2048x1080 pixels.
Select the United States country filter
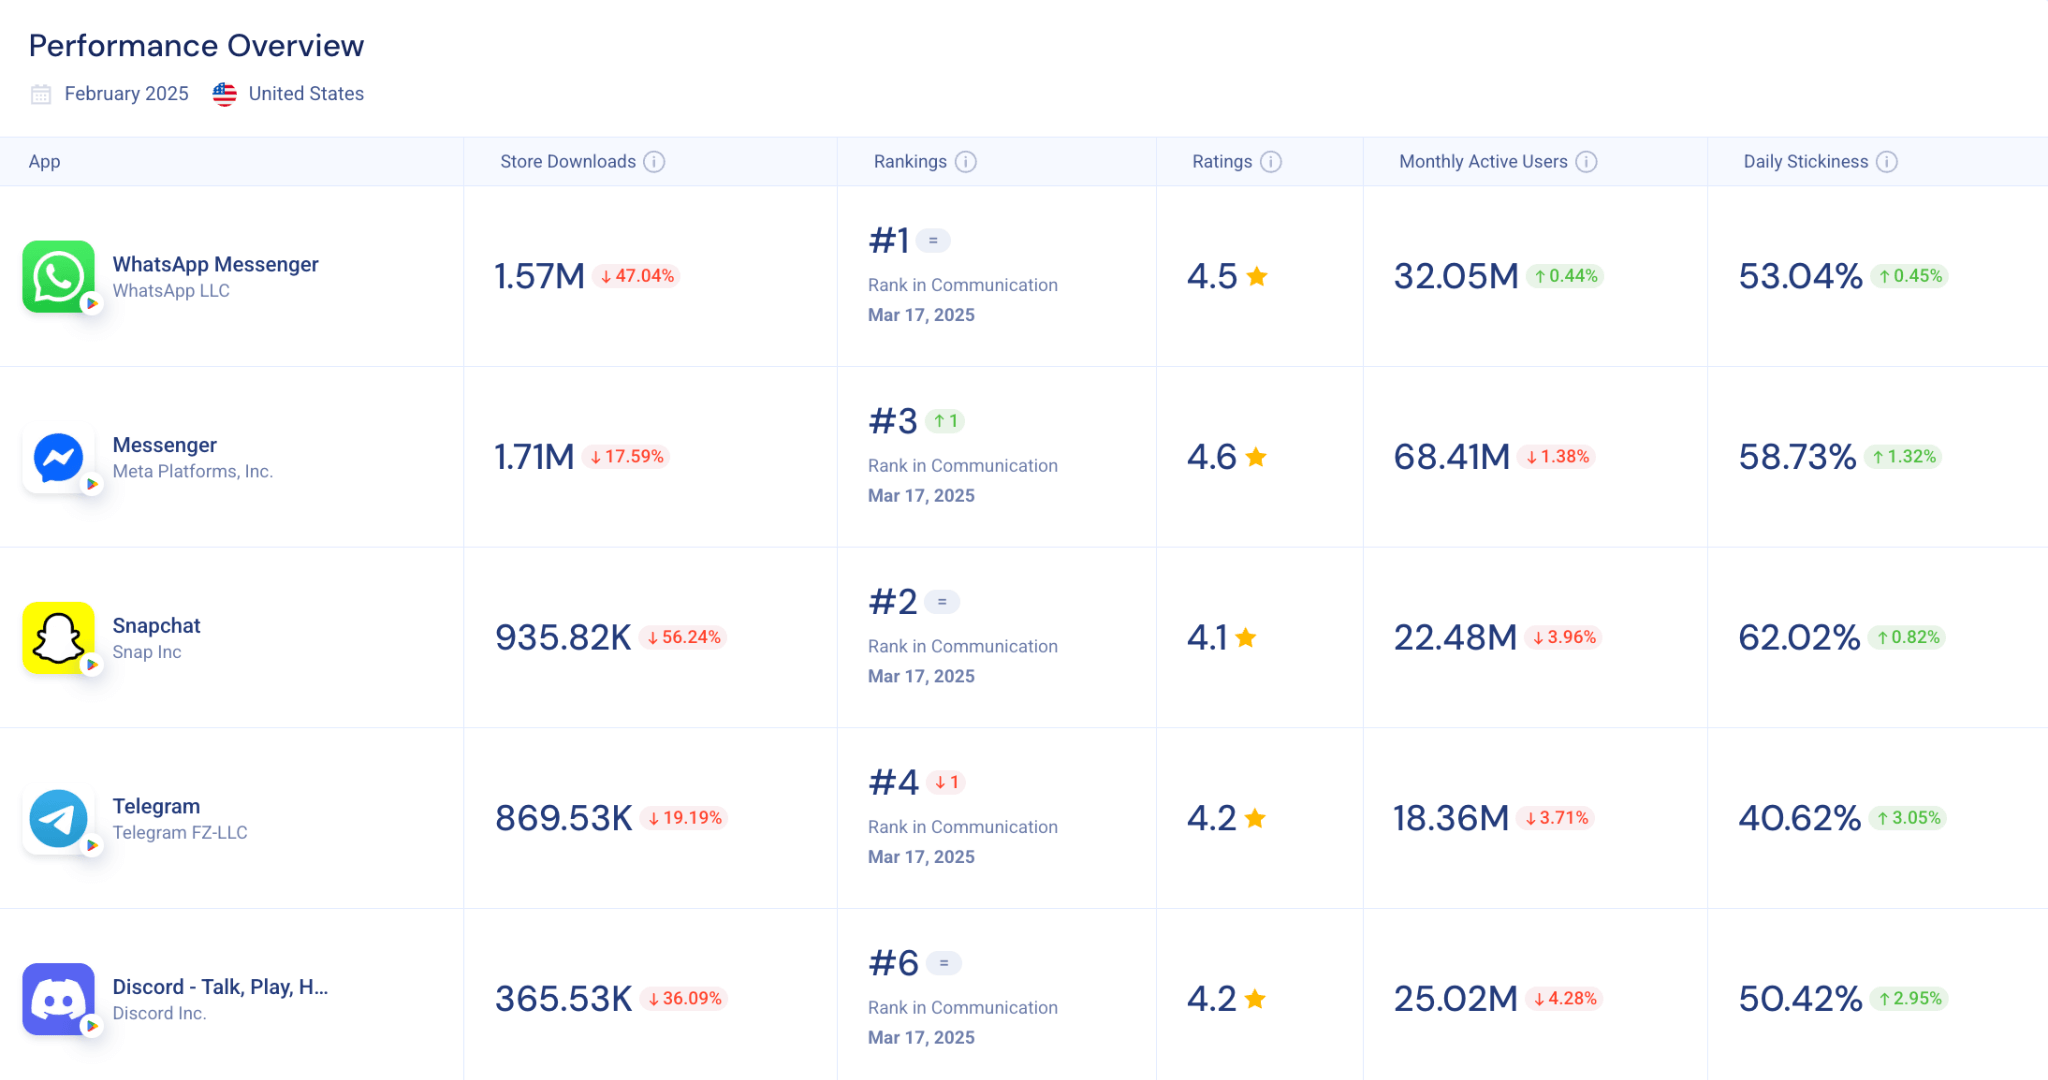tap(307, 94)
